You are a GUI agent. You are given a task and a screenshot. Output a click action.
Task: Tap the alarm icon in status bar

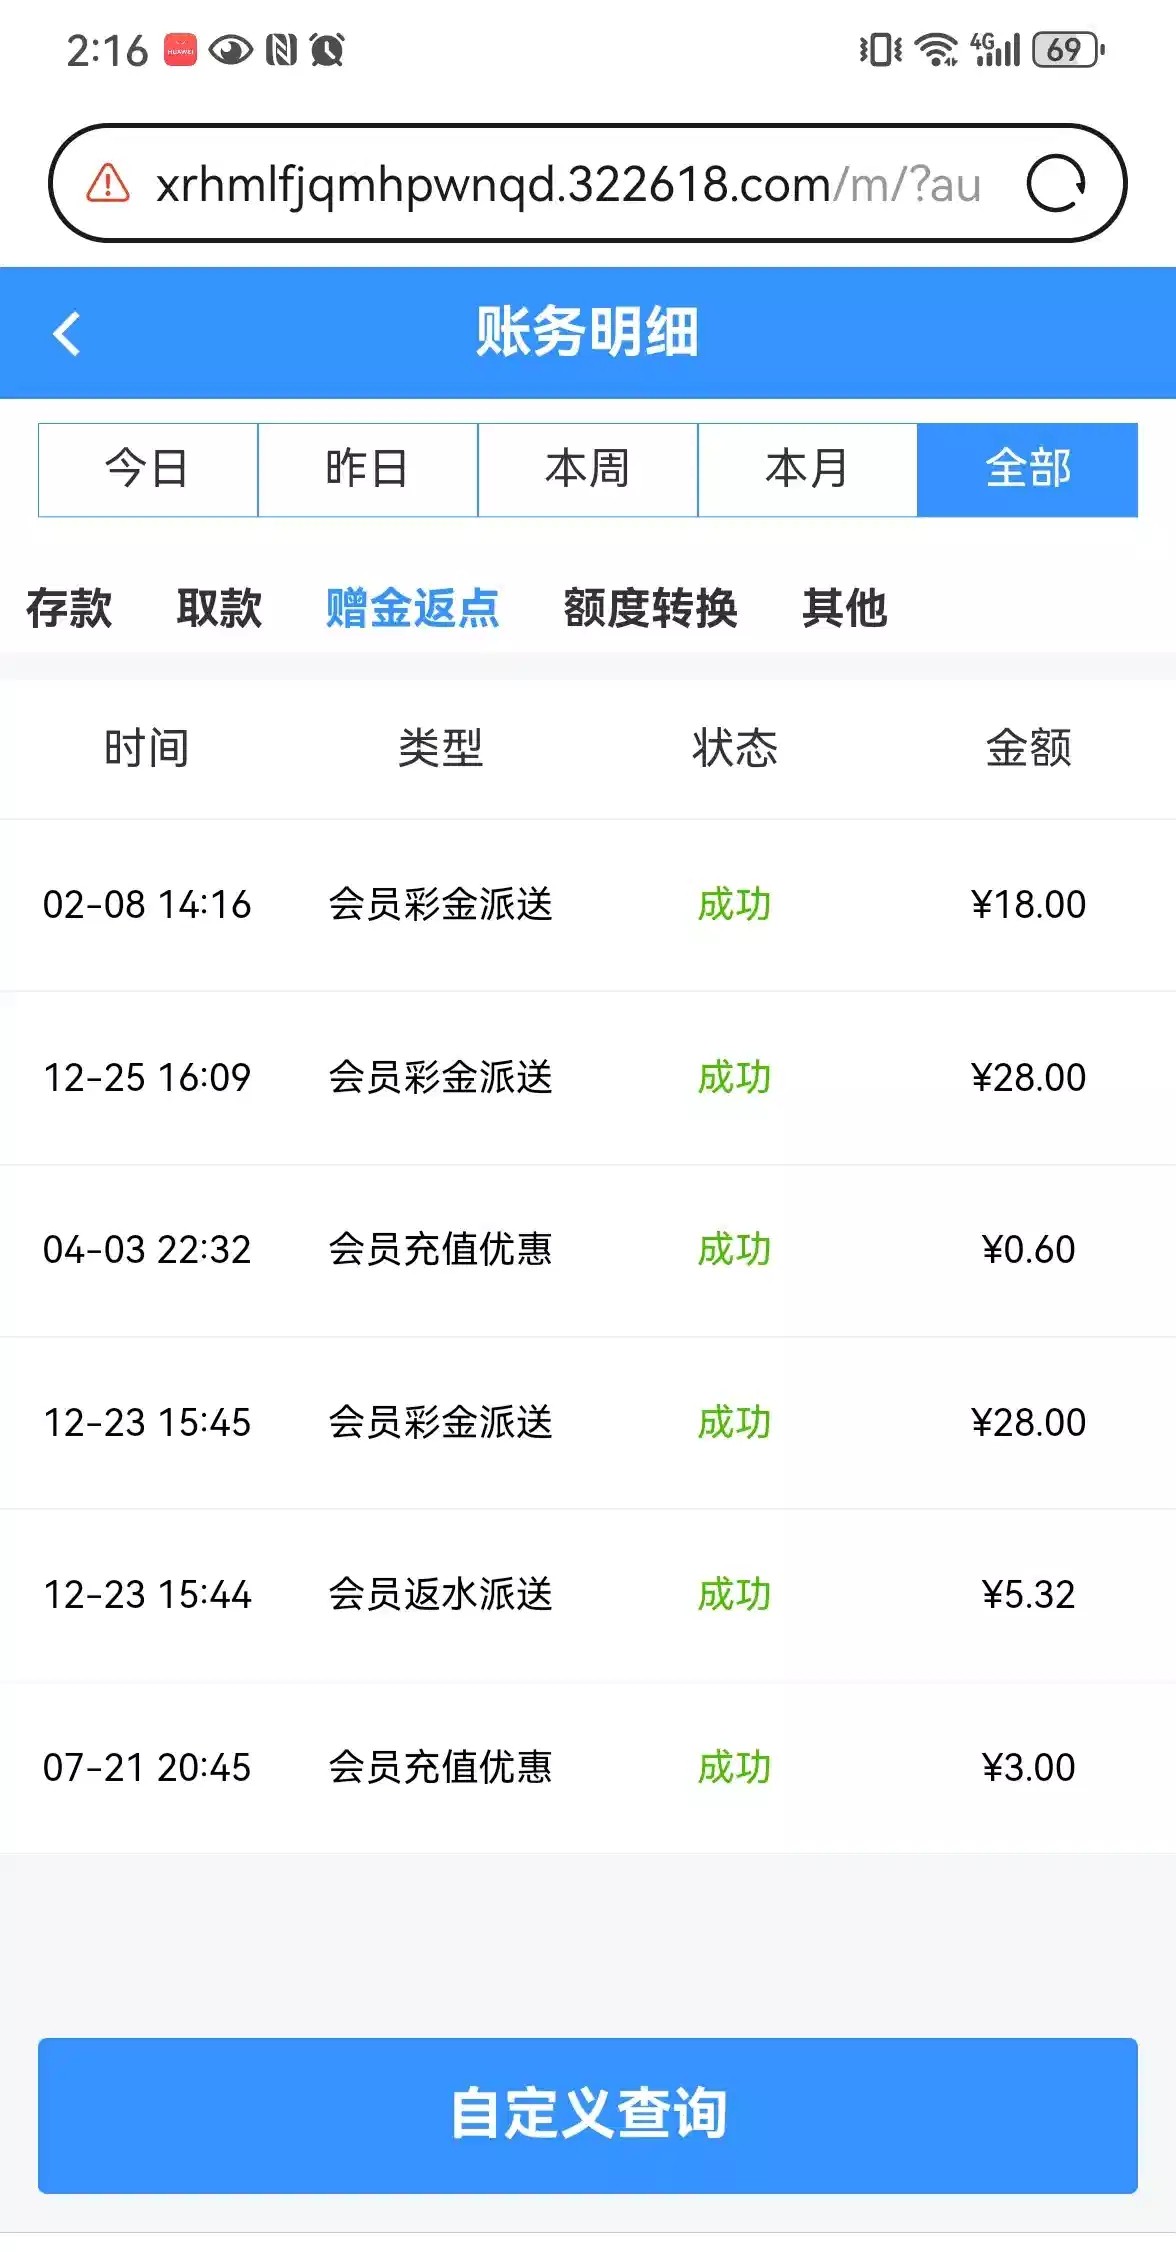328,49
